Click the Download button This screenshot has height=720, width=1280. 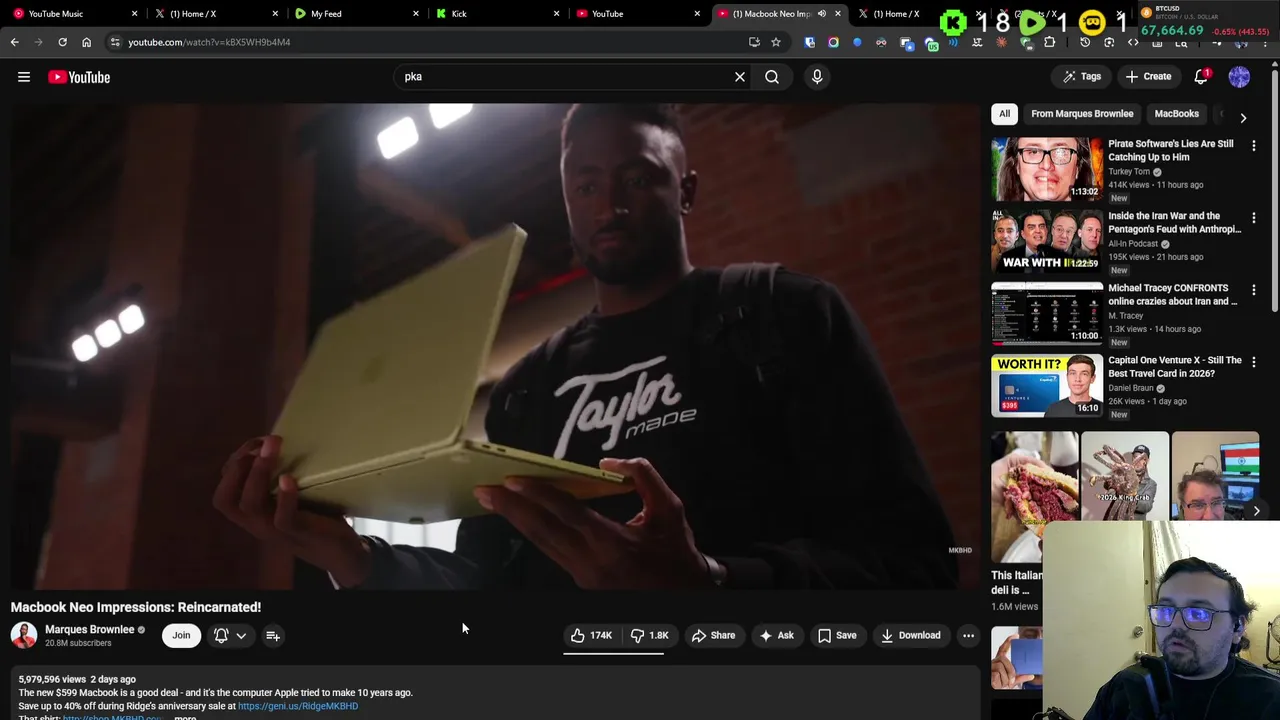(x=910, y=635)
